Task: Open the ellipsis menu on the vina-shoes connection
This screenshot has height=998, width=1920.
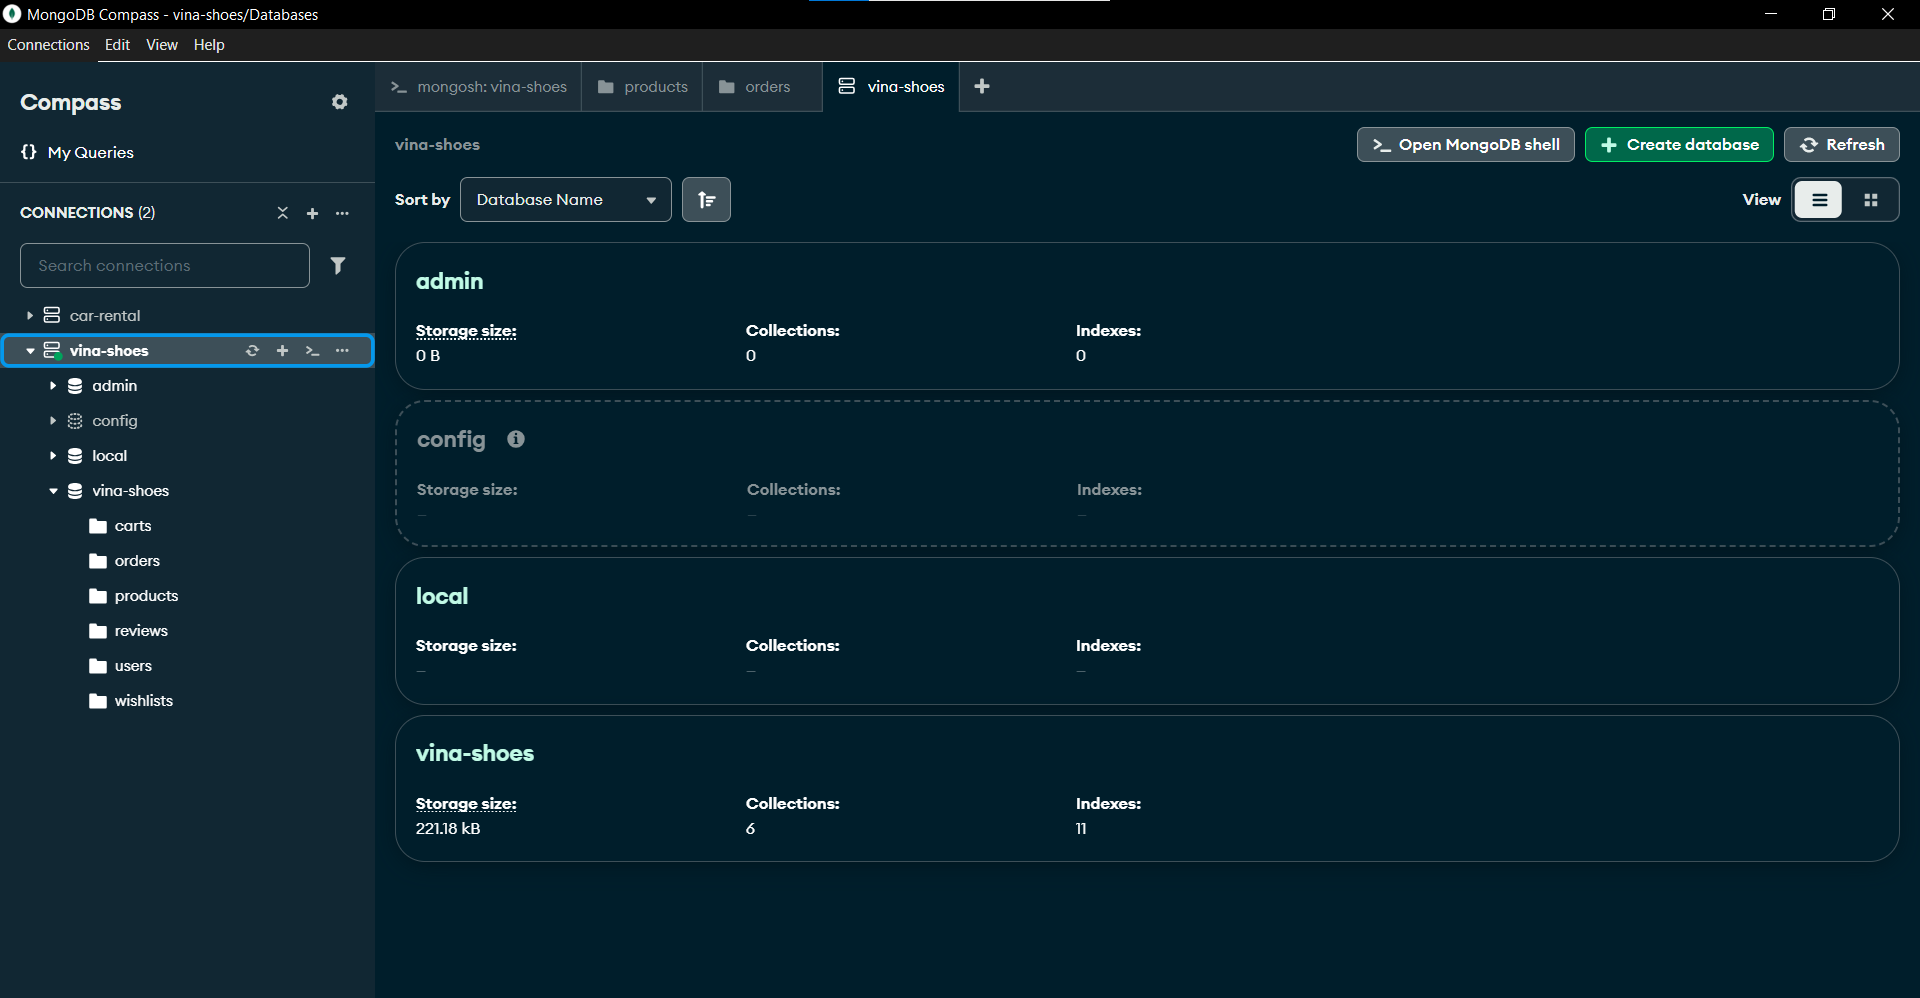Action: pos(343,351)
